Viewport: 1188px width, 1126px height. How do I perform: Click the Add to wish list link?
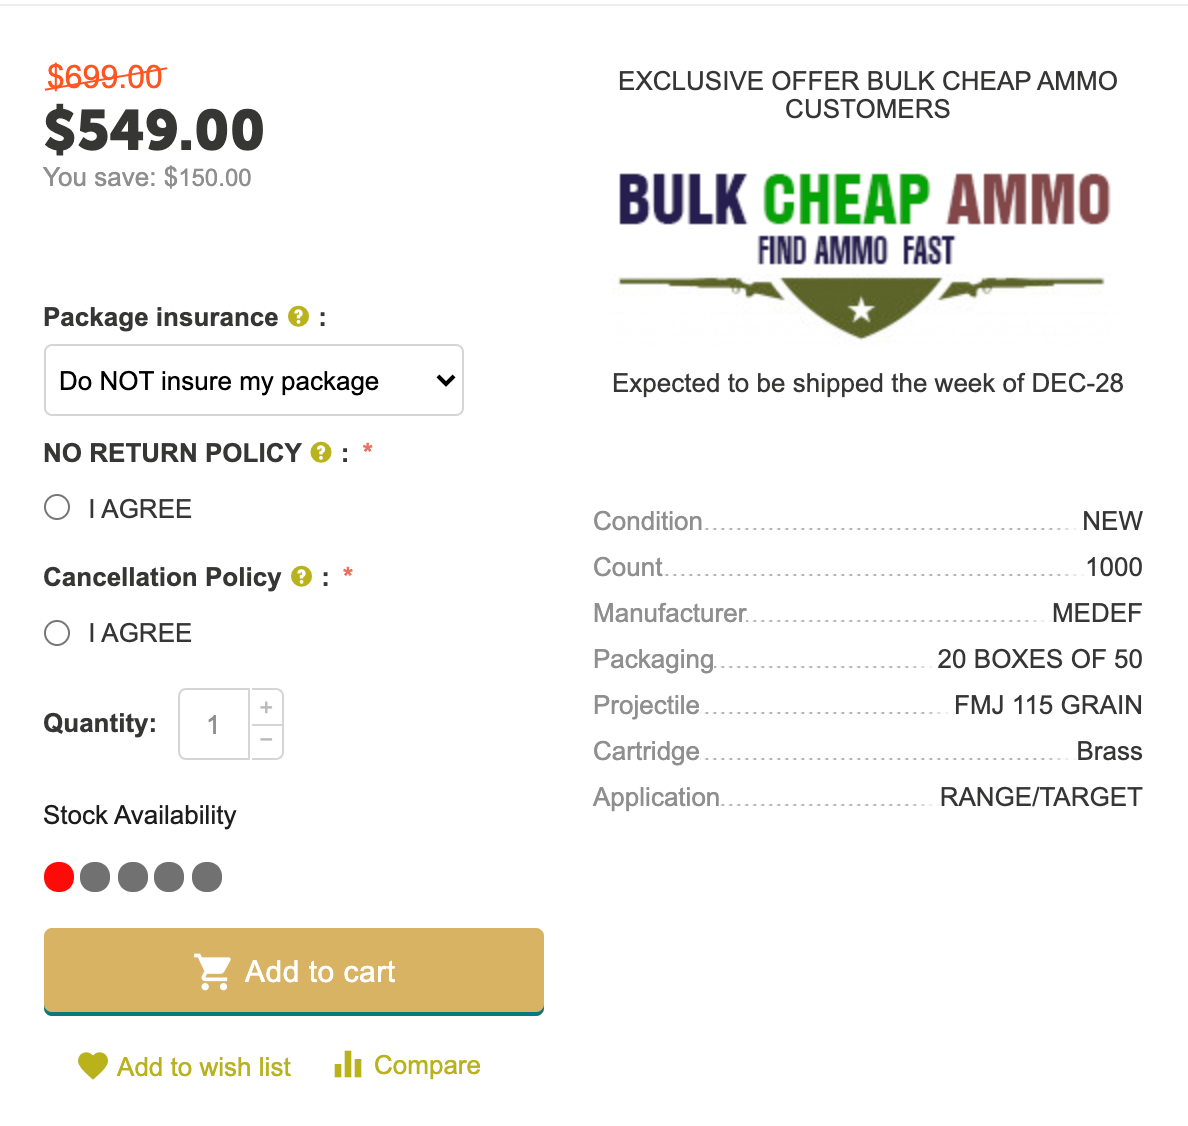coord(204,1067)
